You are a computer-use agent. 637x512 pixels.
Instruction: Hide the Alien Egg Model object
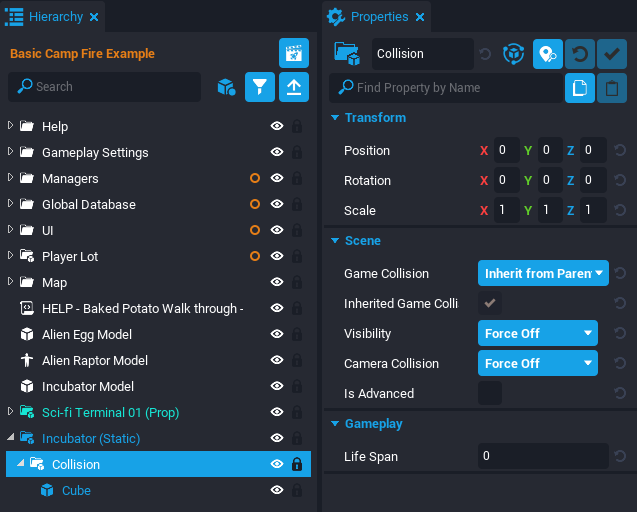point(277,334)
